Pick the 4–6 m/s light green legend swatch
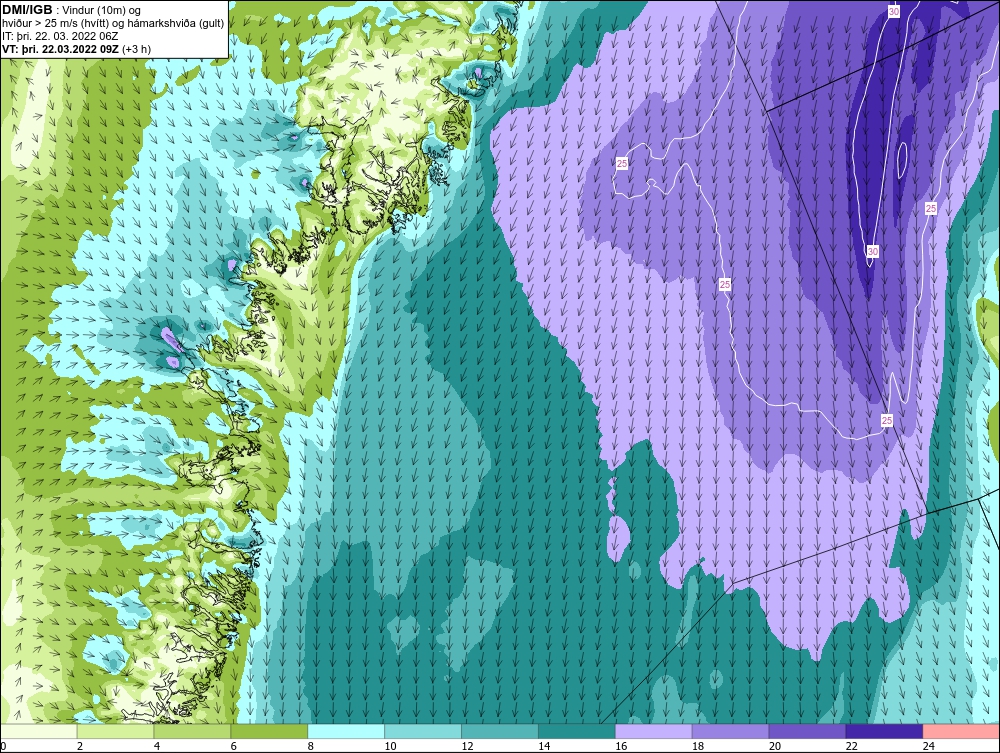 [193, 731]
